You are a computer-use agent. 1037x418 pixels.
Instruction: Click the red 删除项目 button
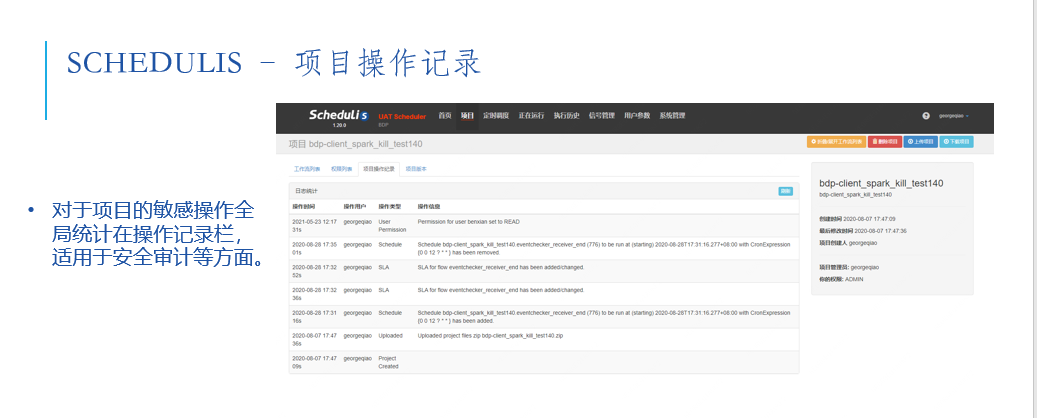tap(885, 142)
